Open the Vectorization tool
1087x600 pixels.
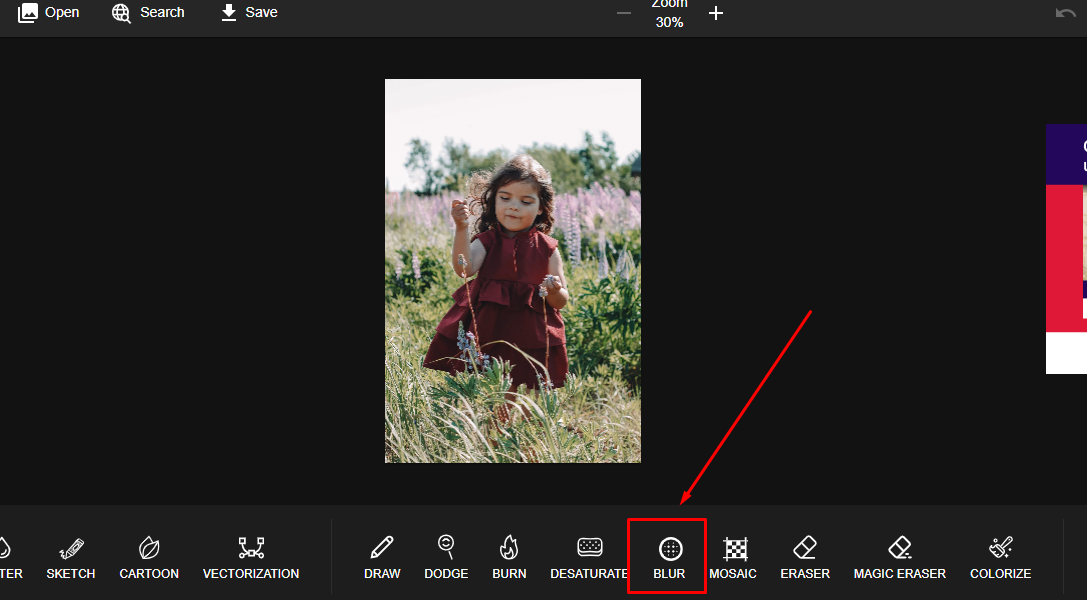[x=251, y=558]
